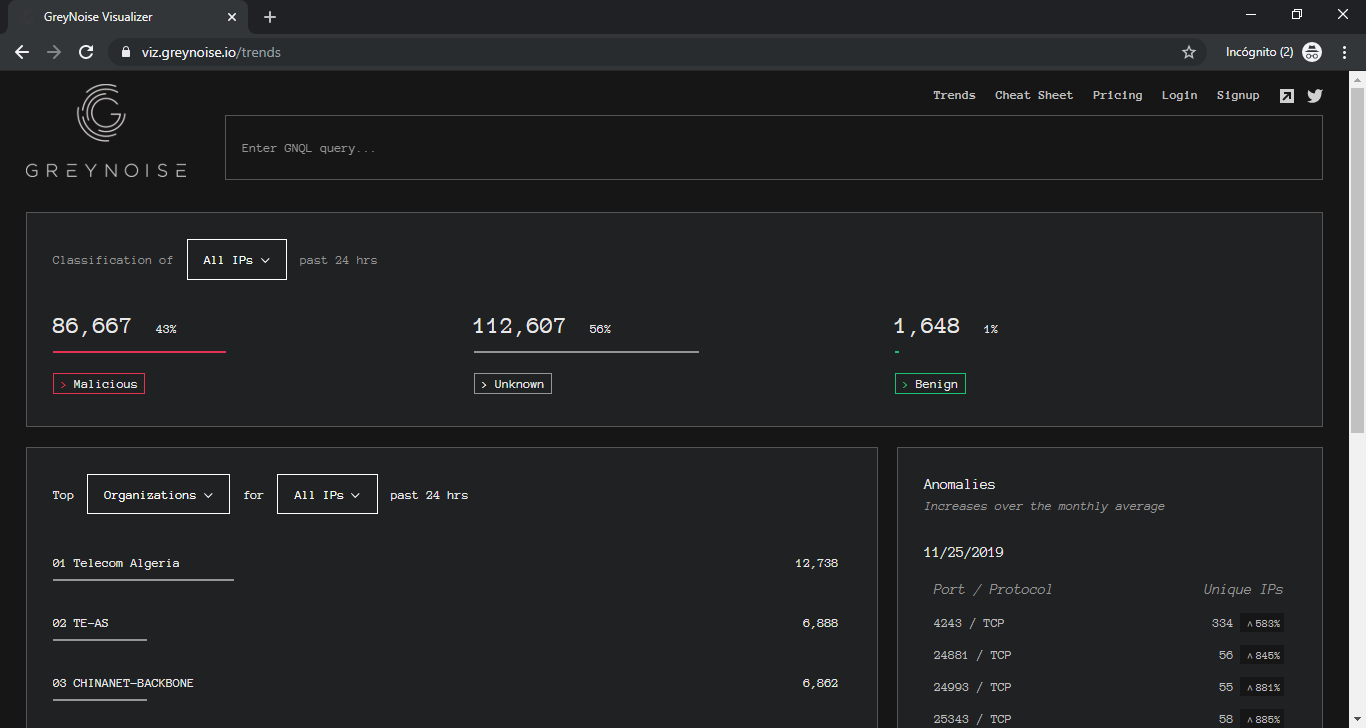Click the Malicious button
The height and width of the screenshot is (728, 1366).
coord(99,384)
